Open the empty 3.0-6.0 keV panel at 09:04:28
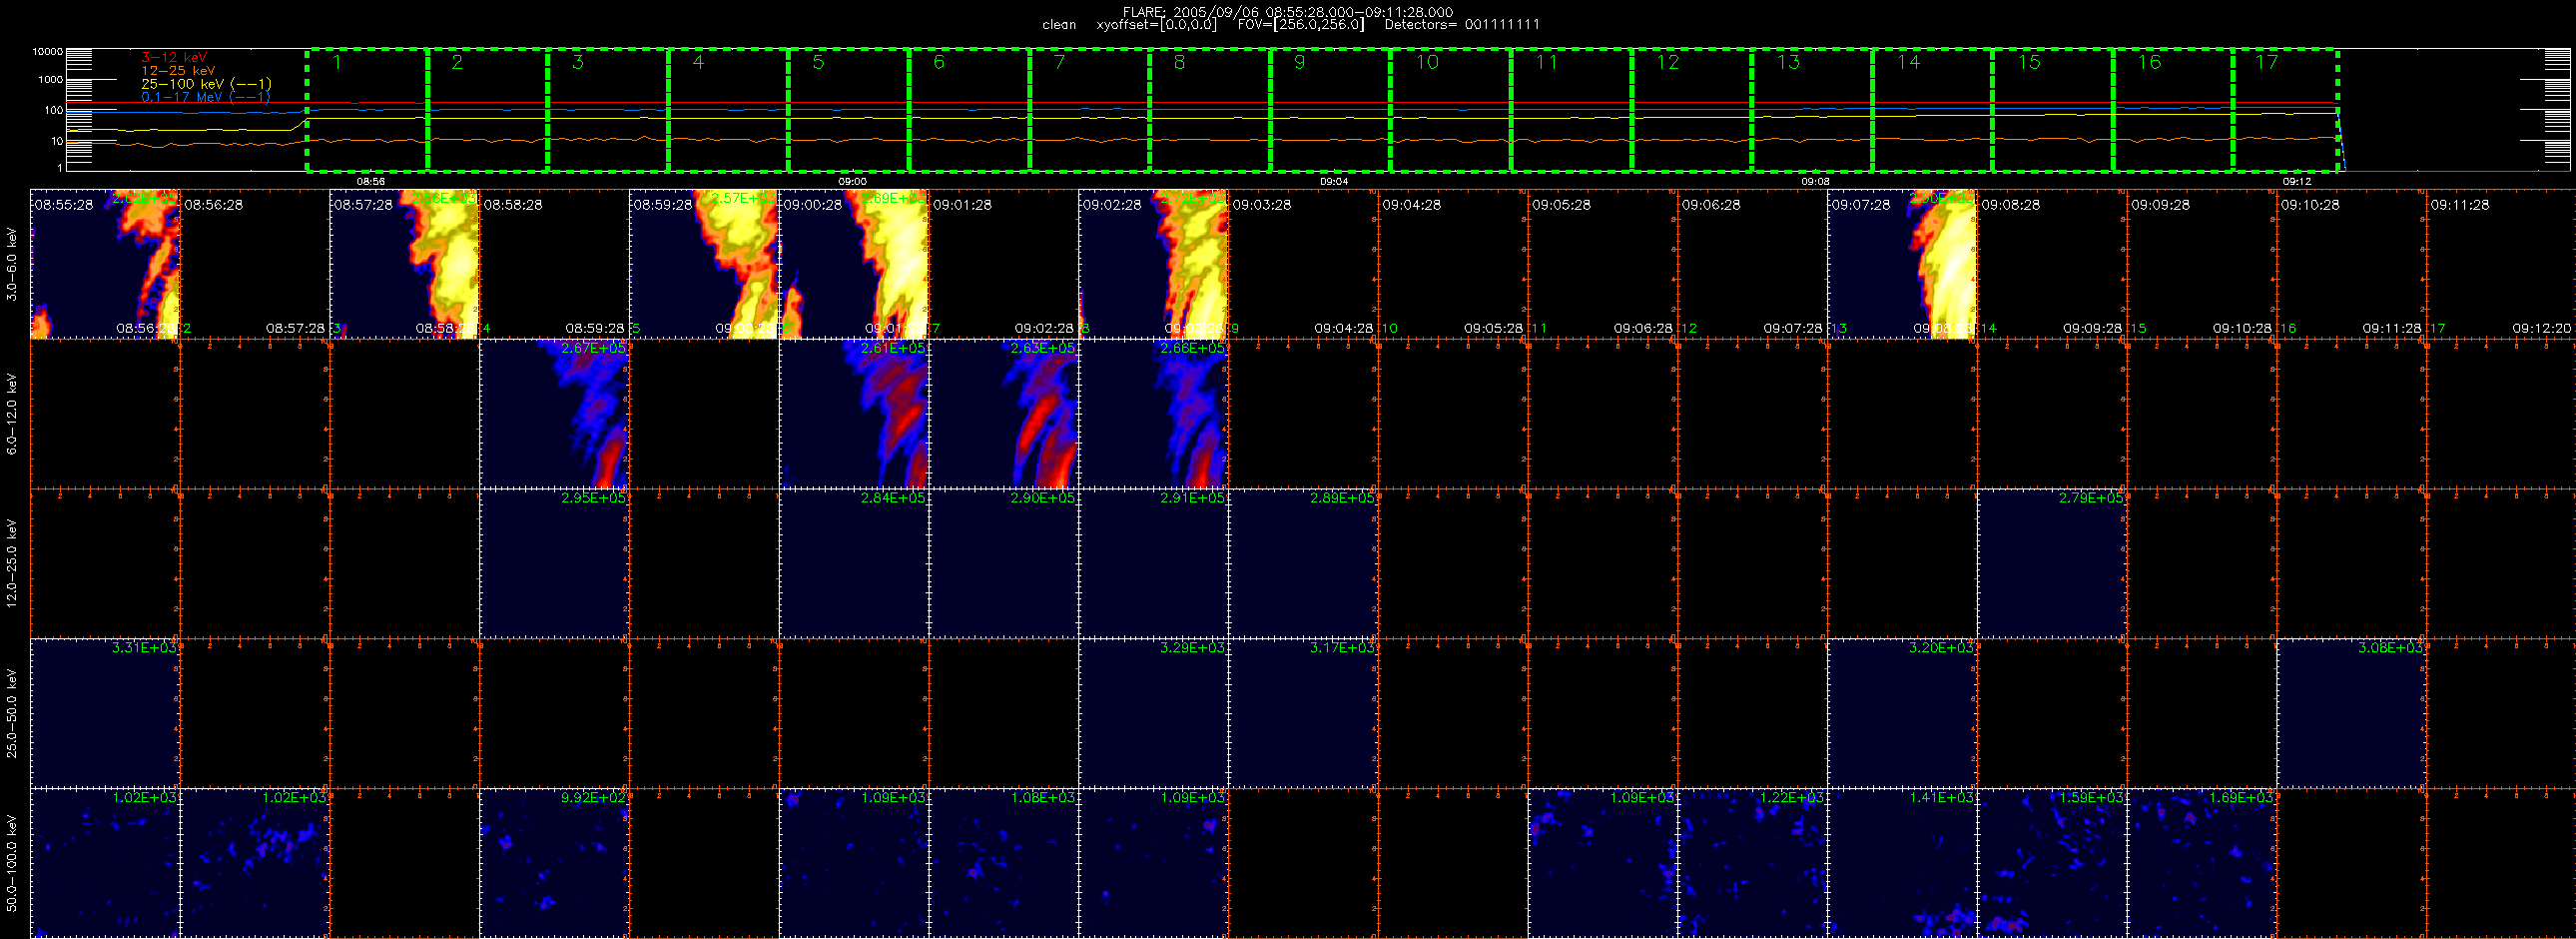 click(x=1453, y=264)
